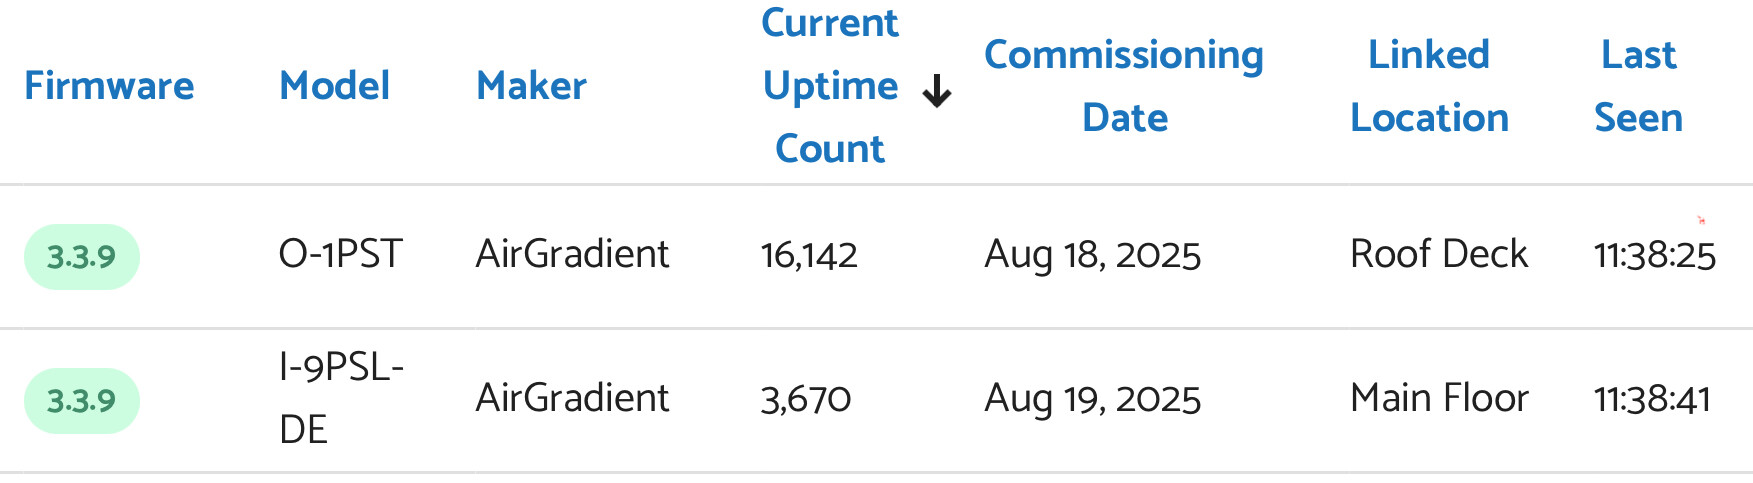Open the Main Floor linked location
Screen dimensions: 1753x483
(1439, 398)
